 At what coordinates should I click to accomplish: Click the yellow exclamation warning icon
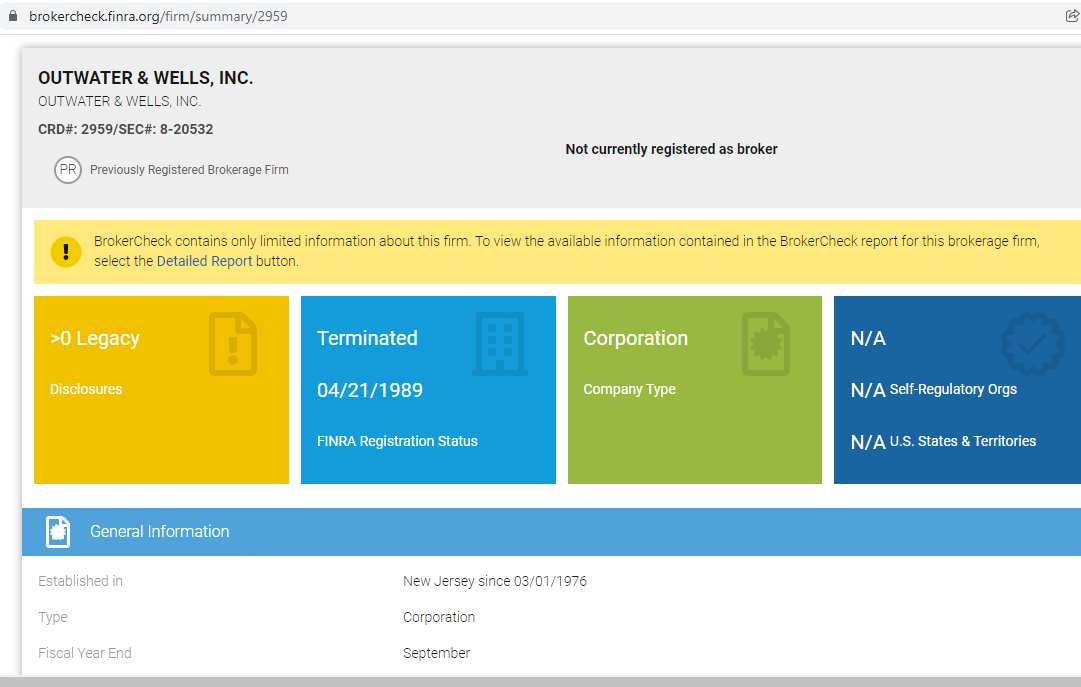point(66,252)
